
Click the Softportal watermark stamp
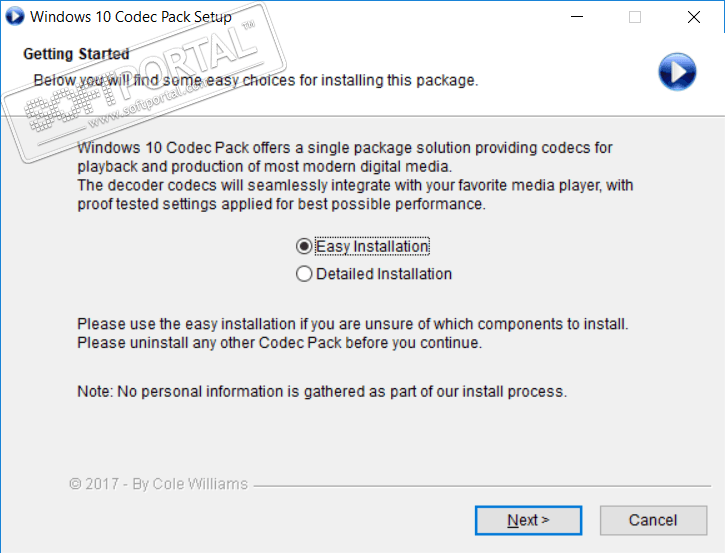click(143, 83)
